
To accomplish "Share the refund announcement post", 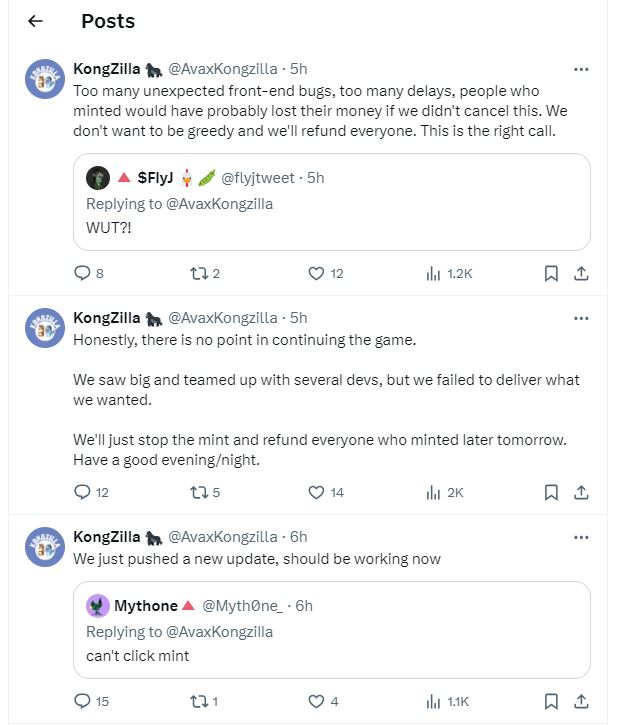I will (581, 273).
